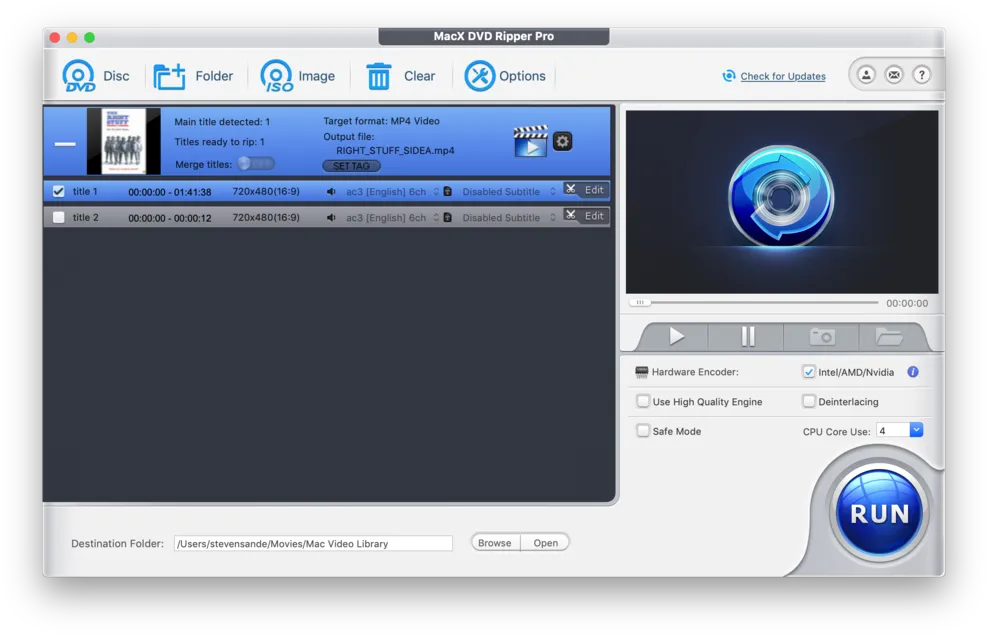
Task: Click the refresh icon beside Check for Updates
Action: pos(729,76)
